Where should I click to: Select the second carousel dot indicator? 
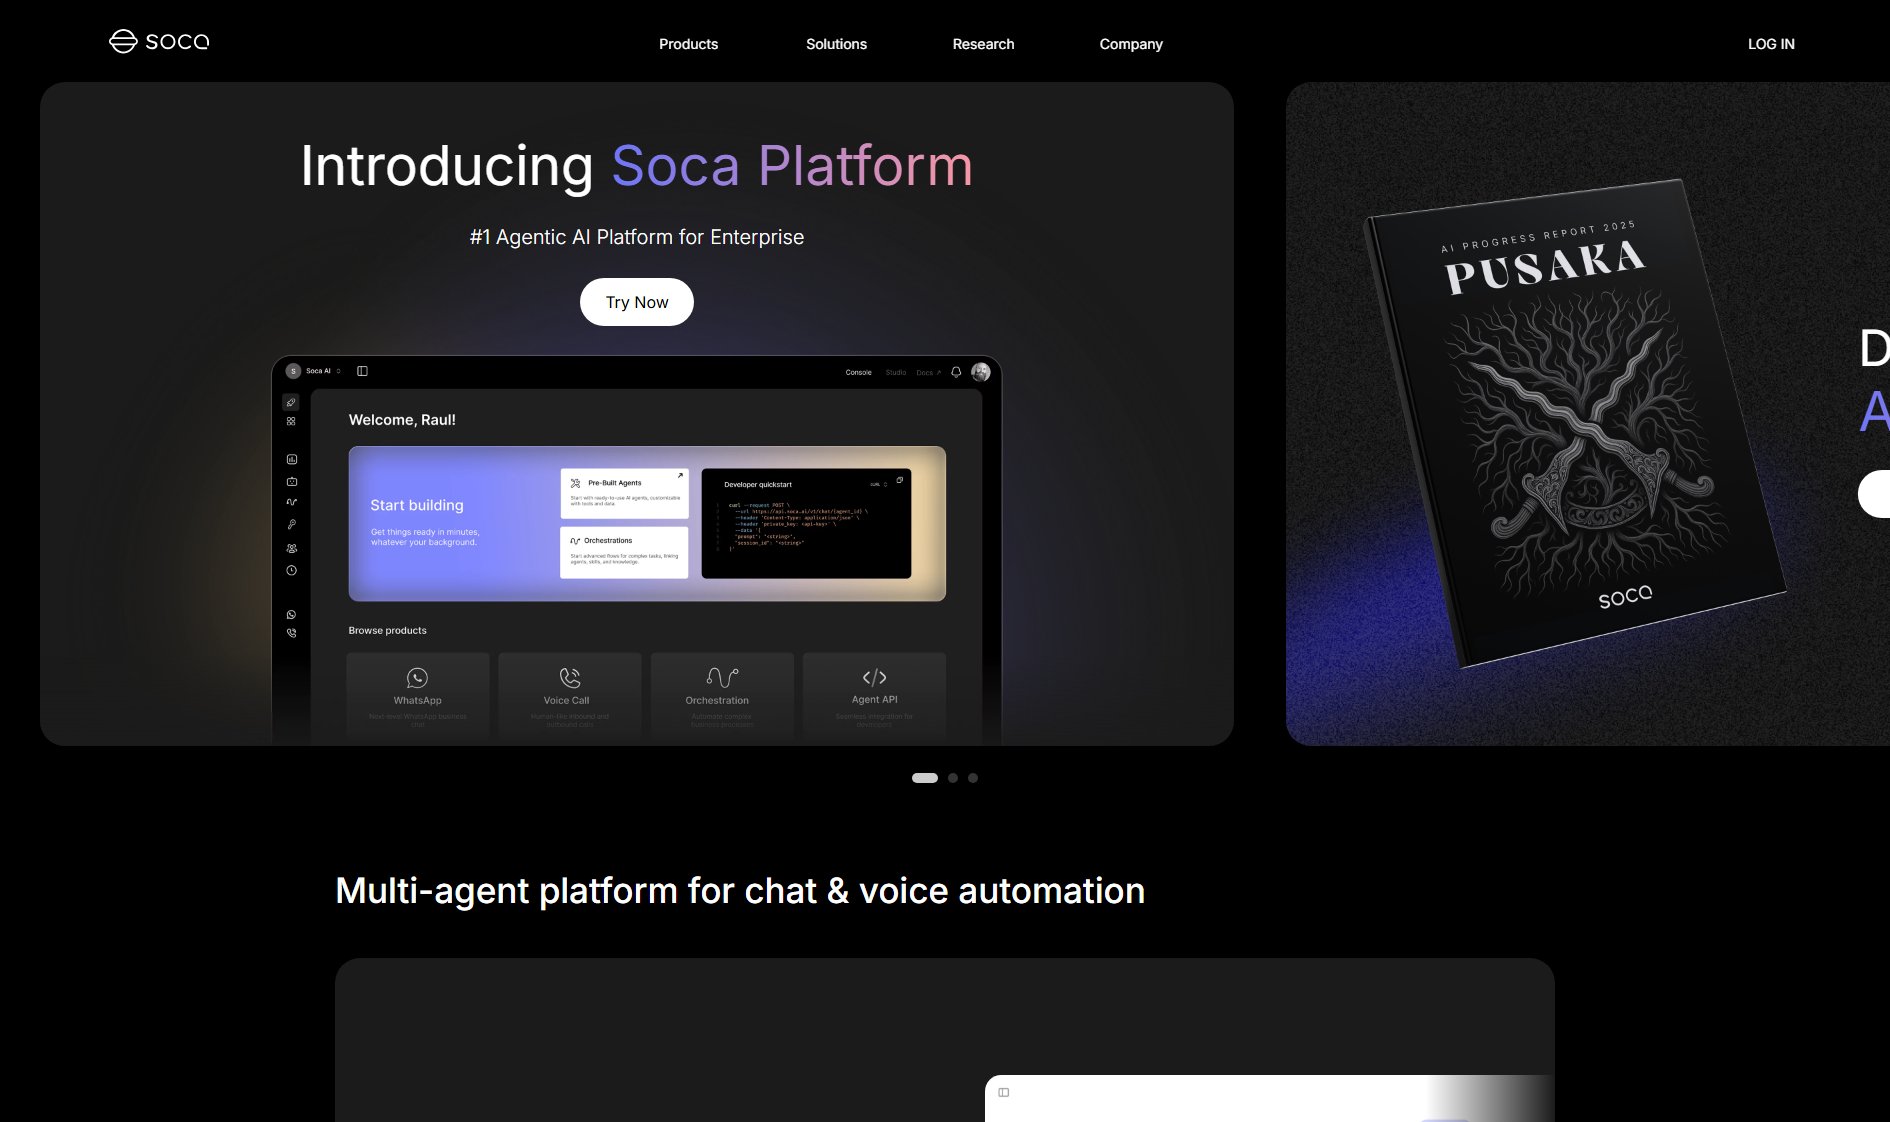tap(953, 778)
